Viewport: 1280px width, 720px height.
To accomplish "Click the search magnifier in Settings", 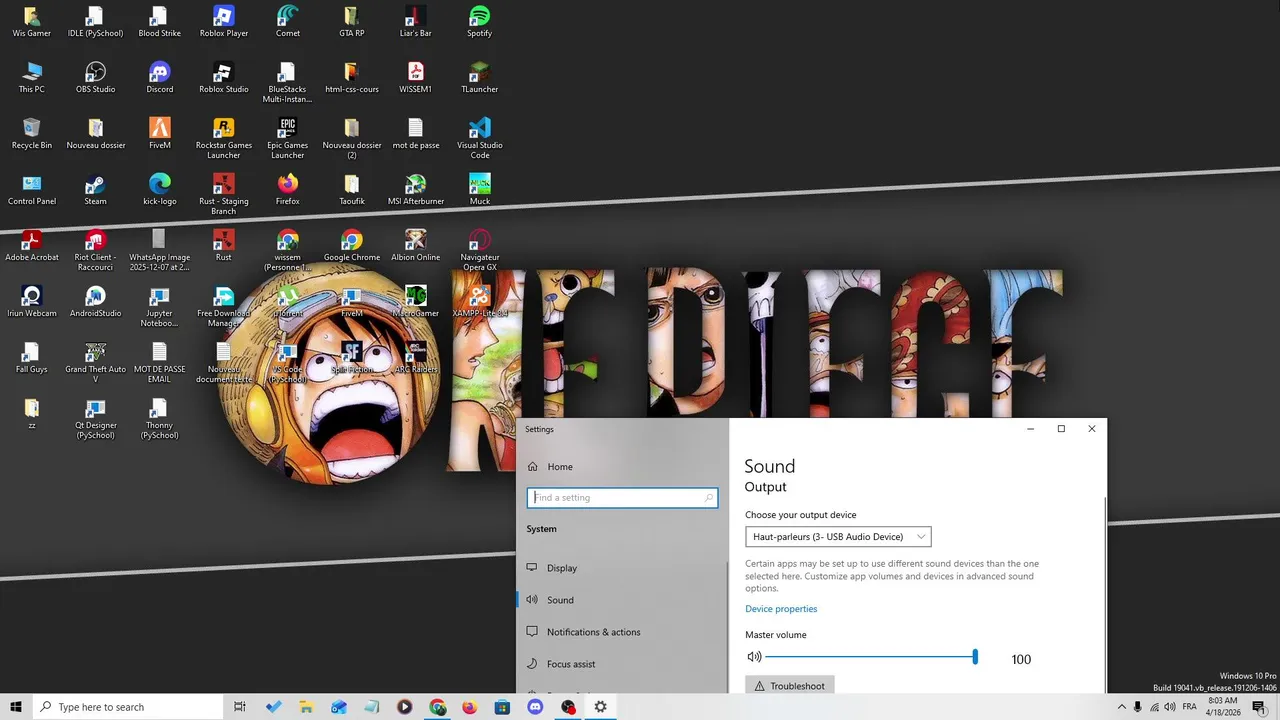I will (x=709, y=497).
